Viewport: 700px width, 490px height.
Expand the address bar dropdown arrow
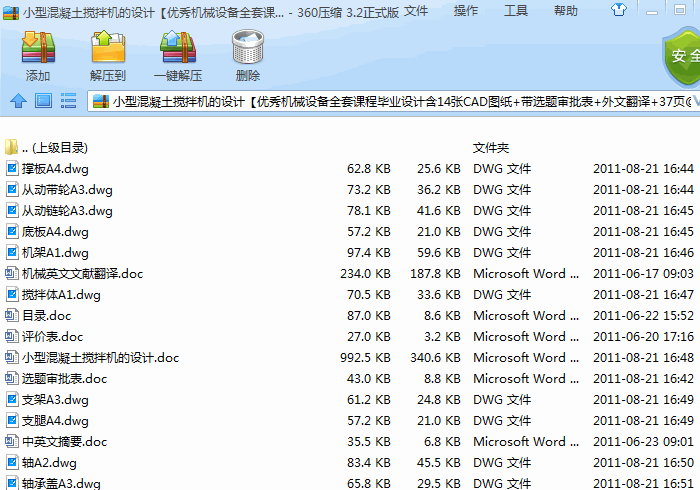tap(696, 102)
